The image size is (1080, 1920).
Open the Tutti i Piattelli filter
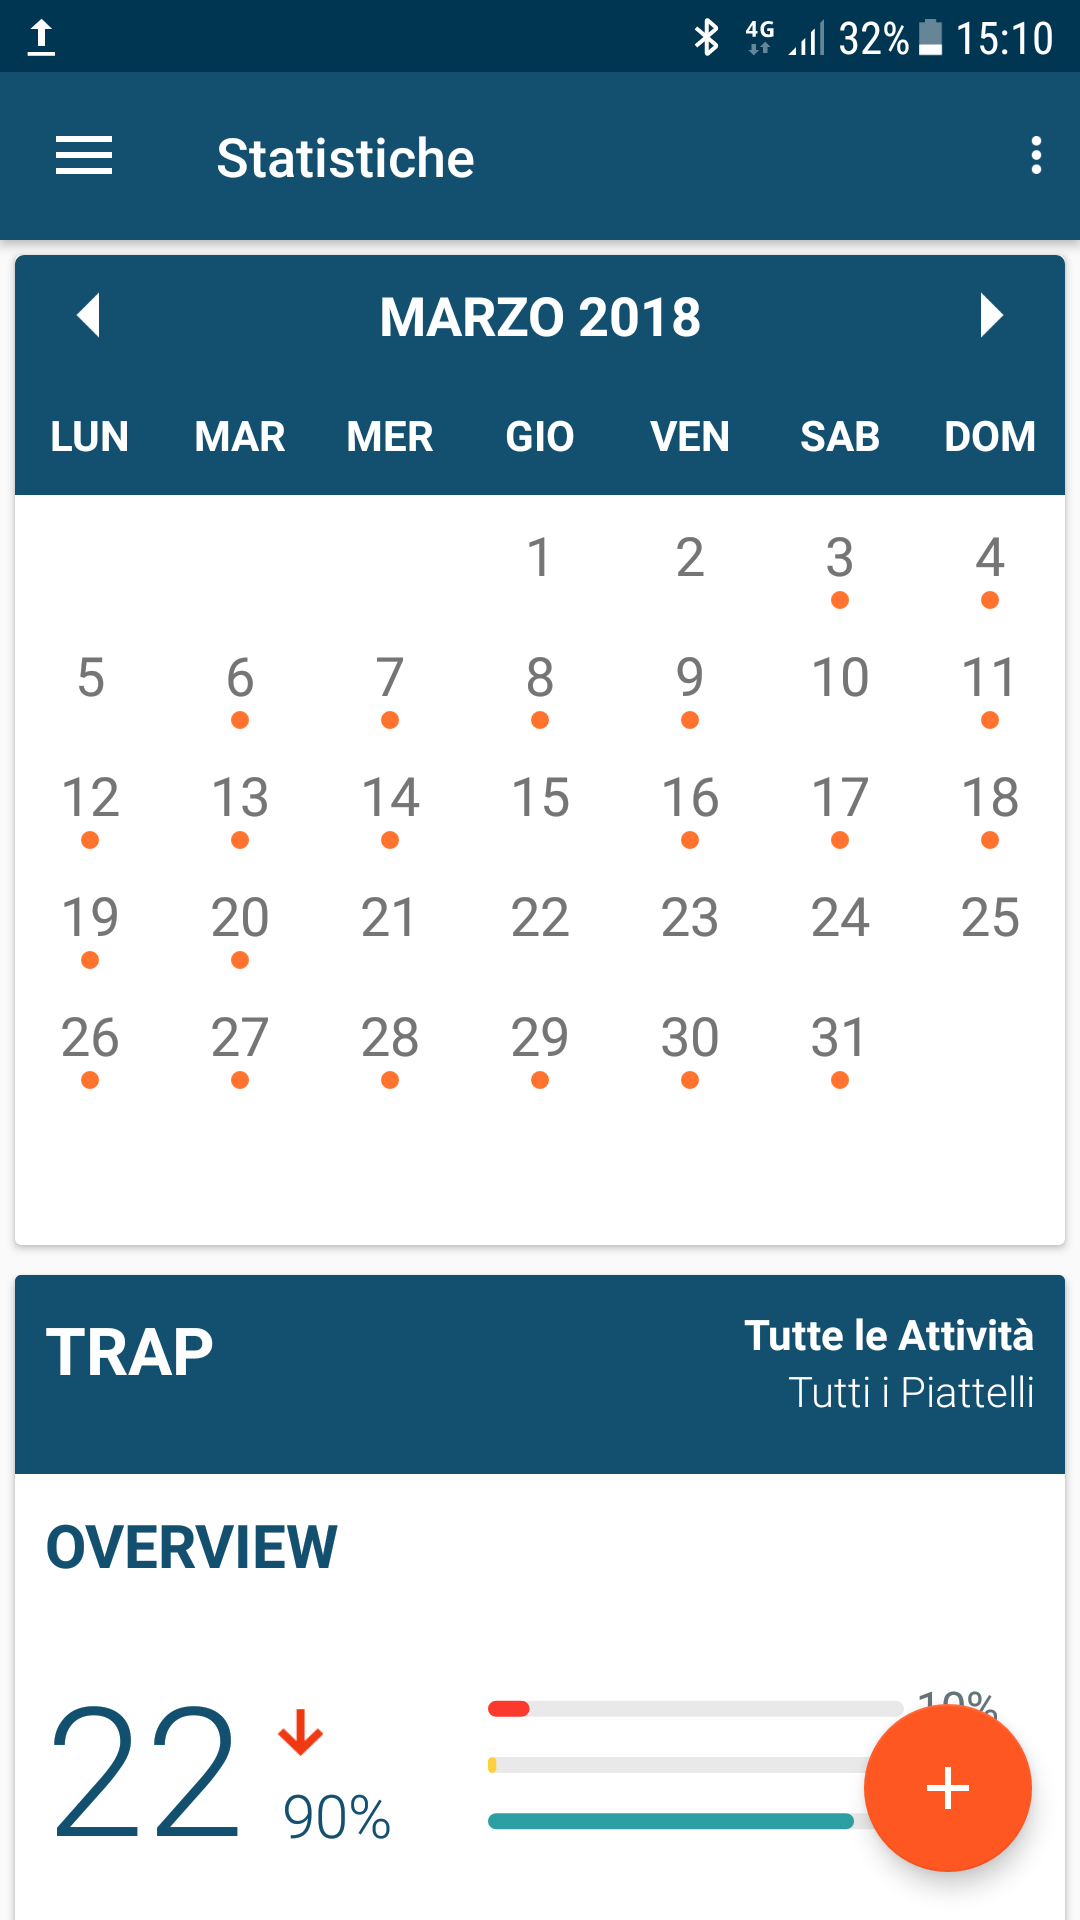tap(911, 1392)
